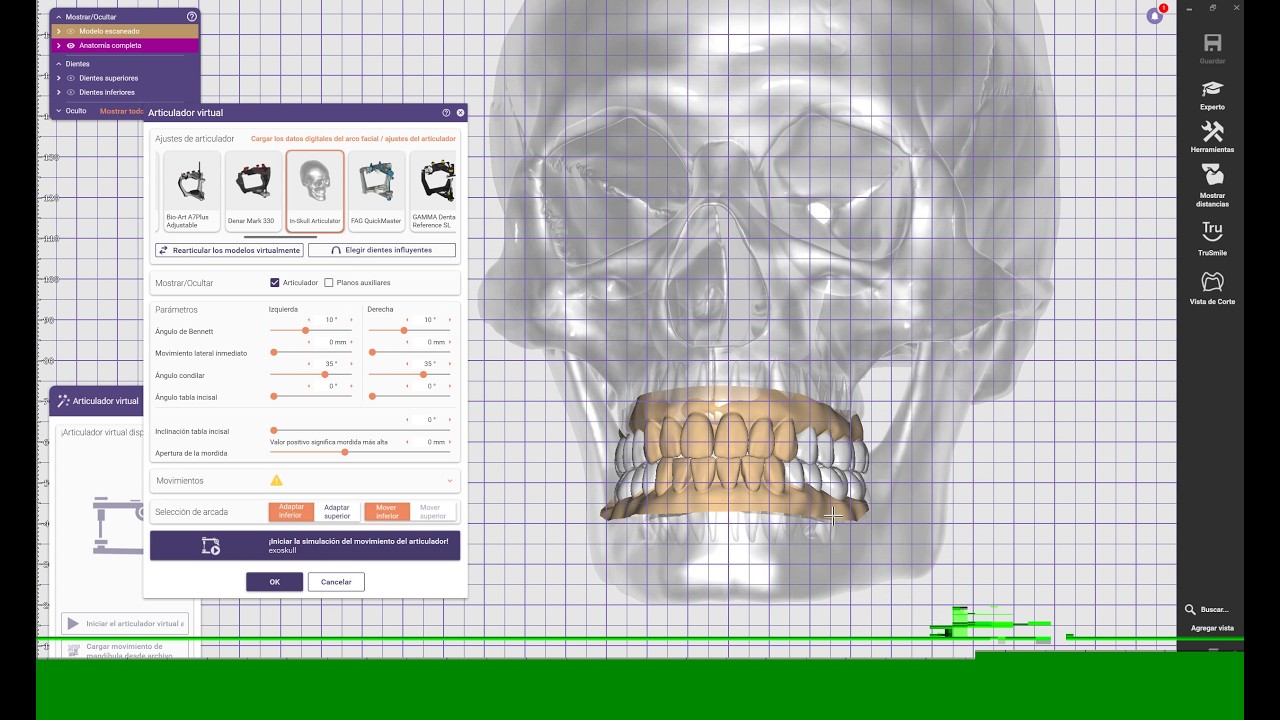Click Agregar vista in sidebar
The image size is (1280, 720).
tap(1212, 628)
